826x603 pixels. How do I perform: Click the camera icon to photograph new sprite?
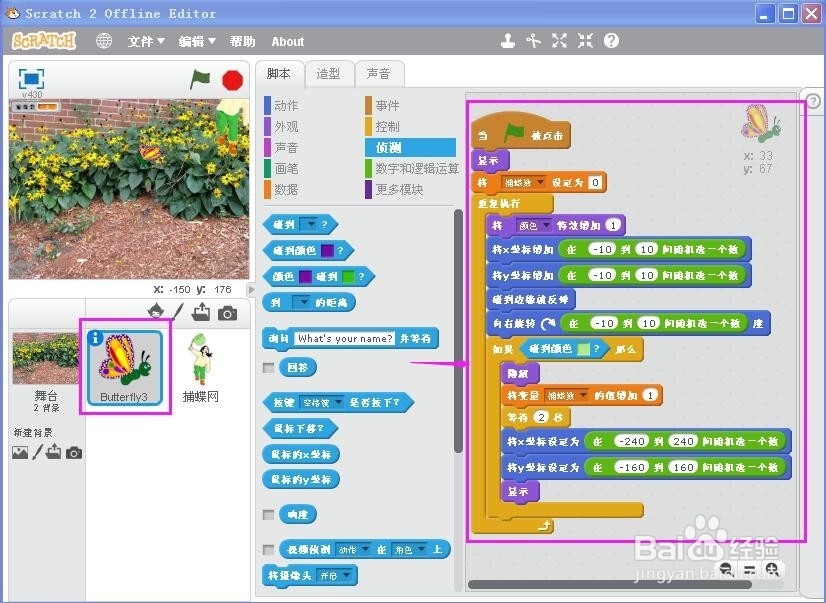[228, 312]
